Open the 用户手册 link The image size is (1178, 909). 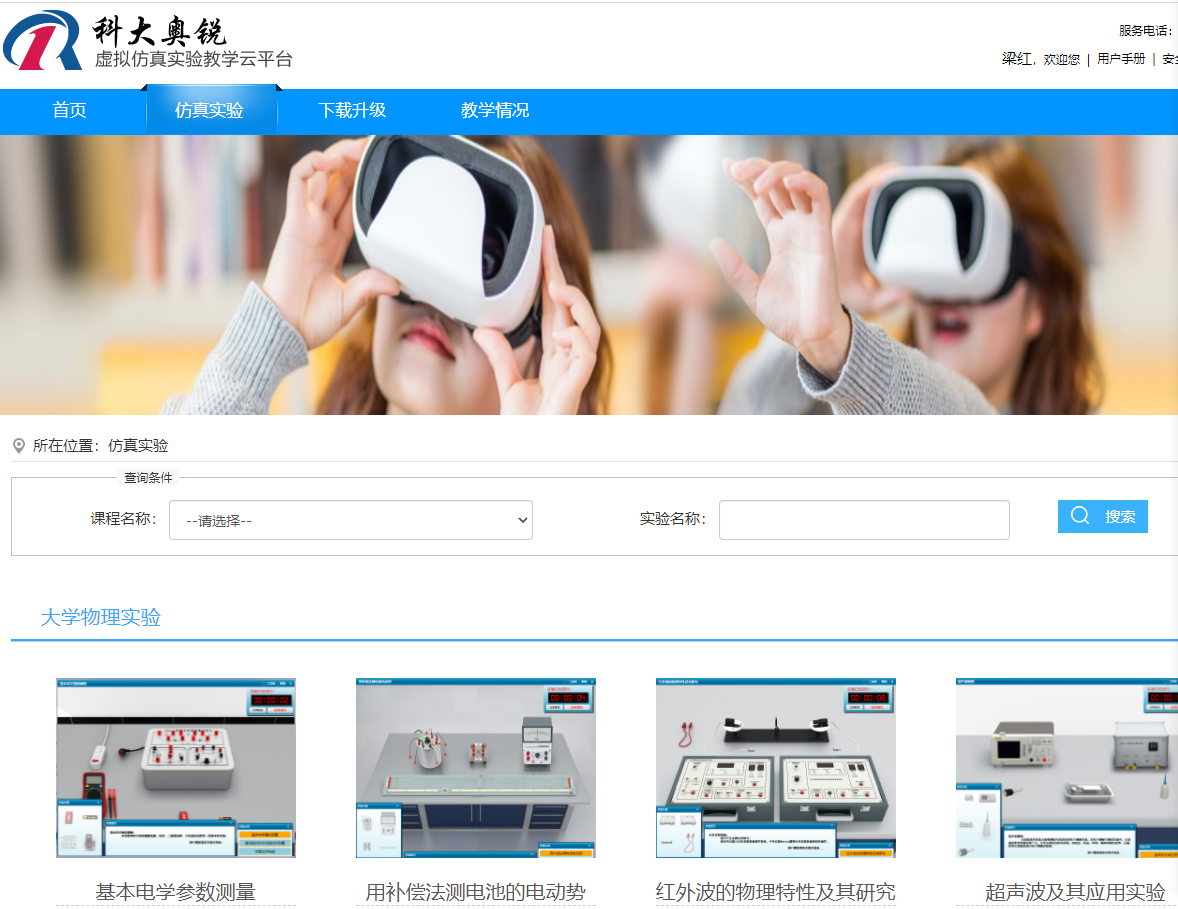tap(1121, 59)
